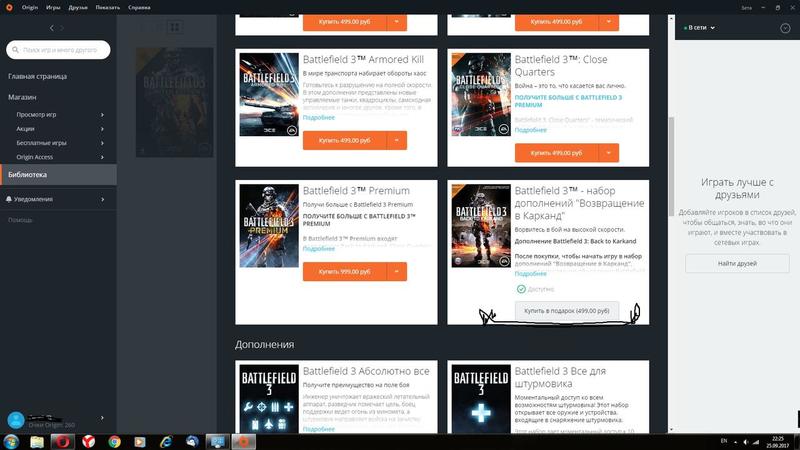Click the Найти друзей button
The height and width of the screenshot is (450, 800).
coord(737,263)
